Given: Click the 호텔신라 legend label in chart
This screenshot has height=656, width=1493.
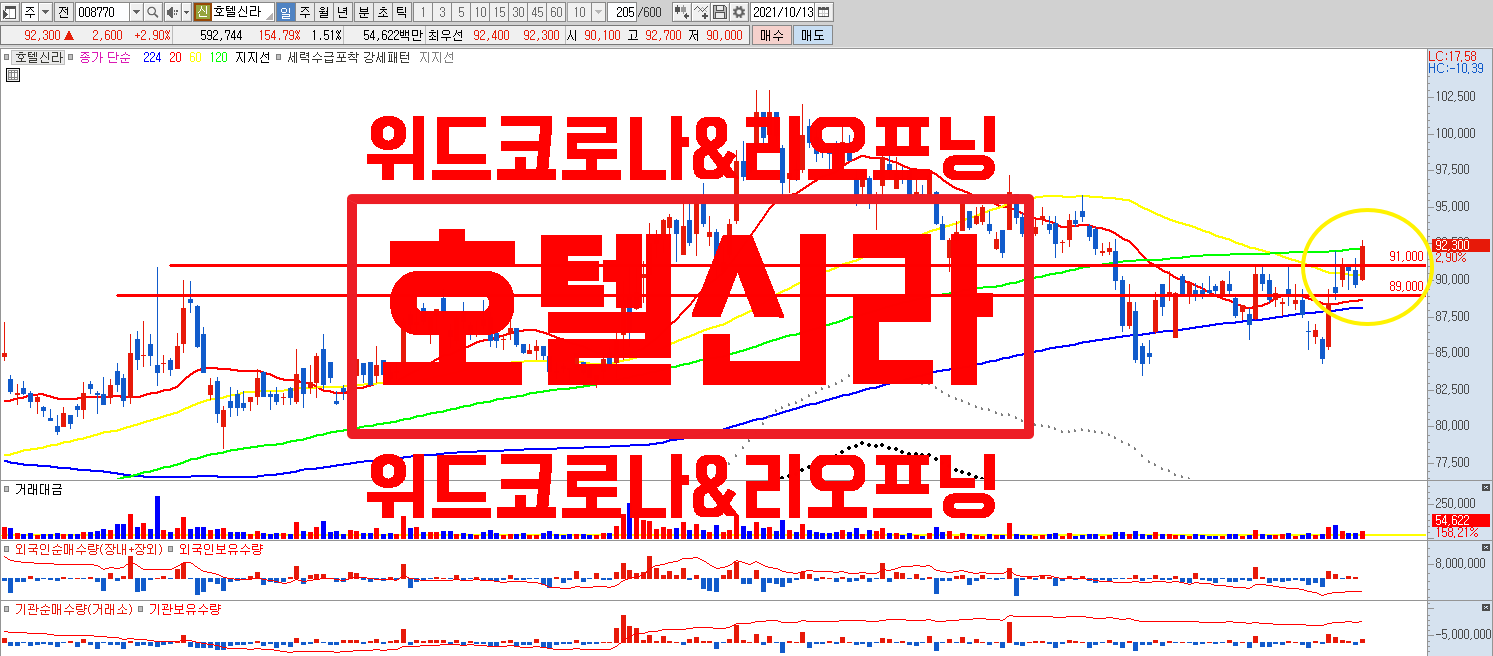Looking at the screenshot, I should [x=38, y=57].
